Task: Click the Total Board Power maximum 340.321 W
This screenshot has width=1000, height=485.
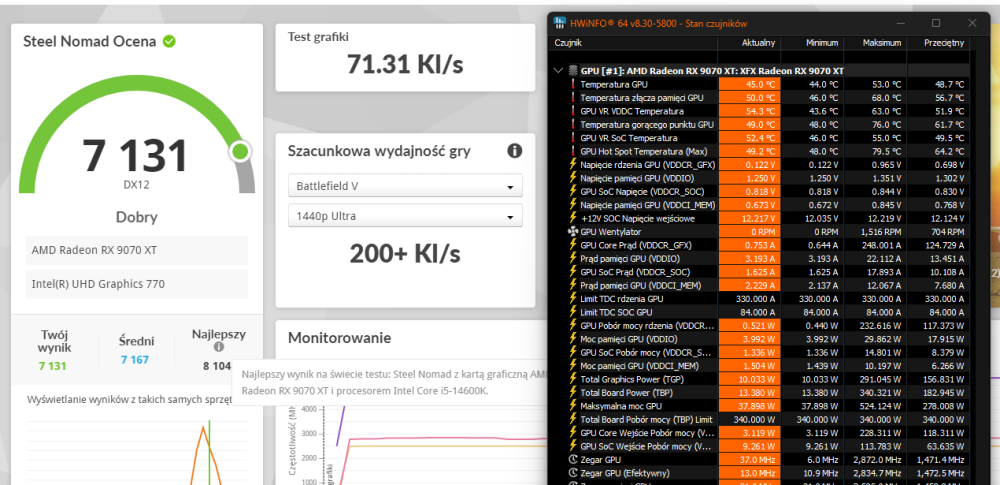Action: [880, 392]
